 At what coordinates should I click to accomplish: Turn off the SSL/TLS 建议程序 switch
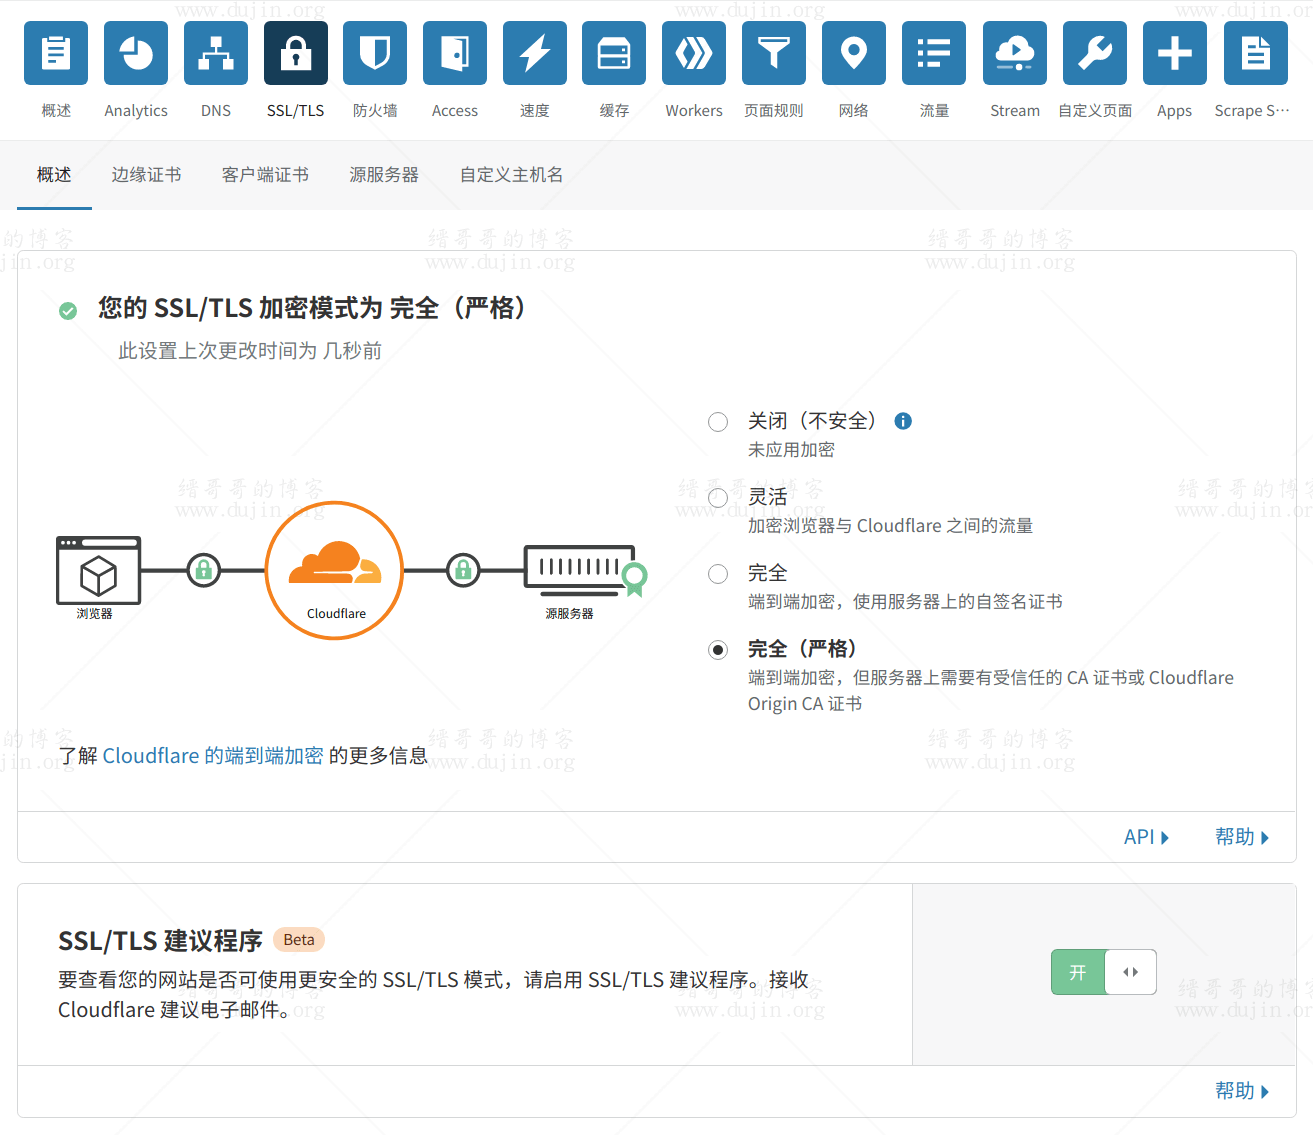pos(1130,971)
